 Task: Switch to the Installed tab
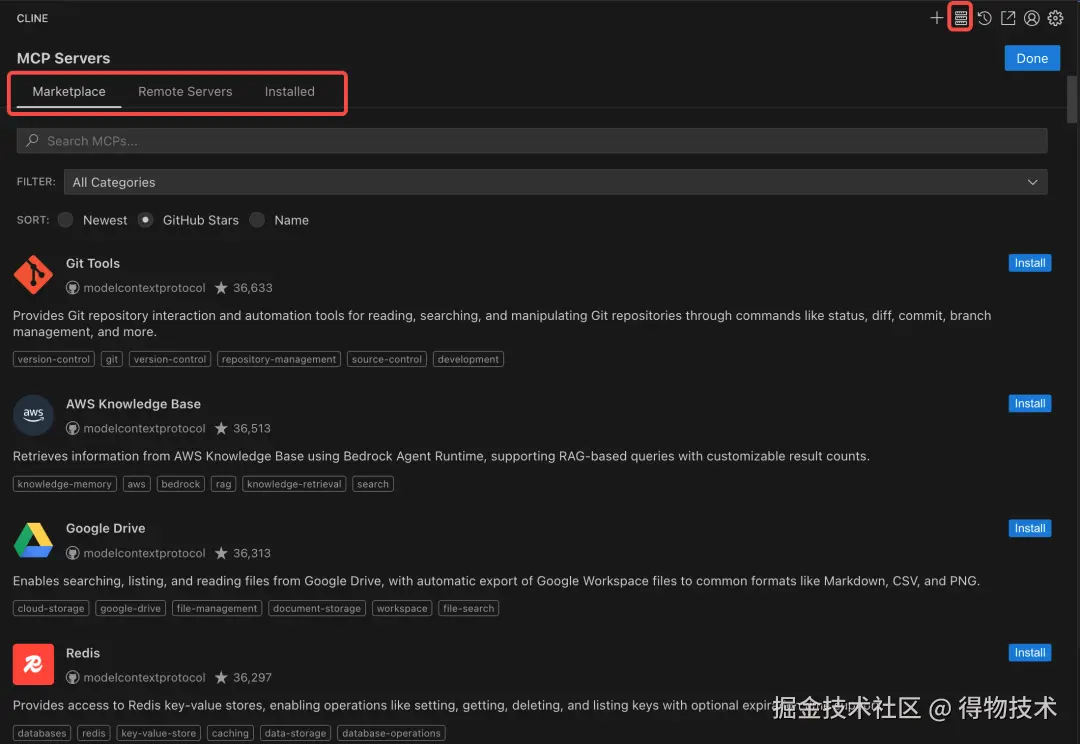[x=289, y=92]
